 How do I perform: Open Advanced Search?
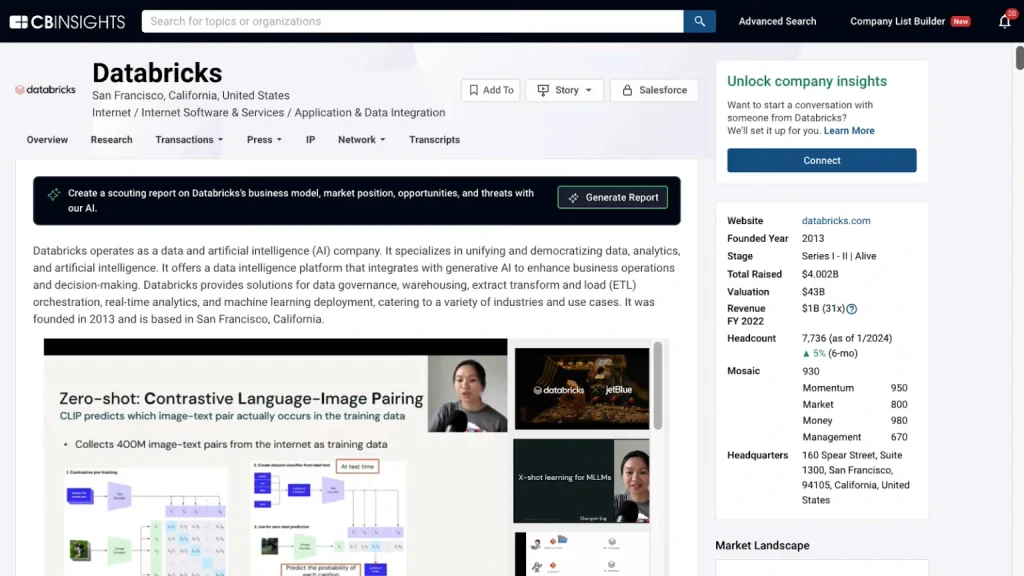777,20
